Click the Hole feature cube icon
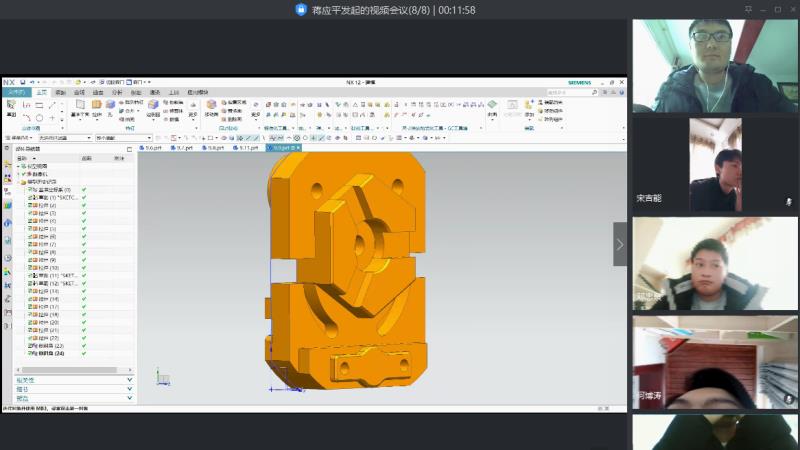Screen dimensions: 800x450 (x=110, y=105)
